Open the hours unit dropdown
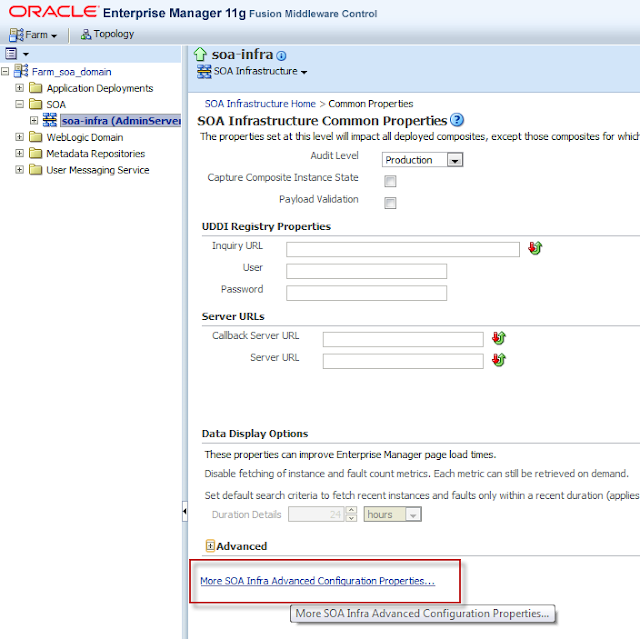 [392, 514]
